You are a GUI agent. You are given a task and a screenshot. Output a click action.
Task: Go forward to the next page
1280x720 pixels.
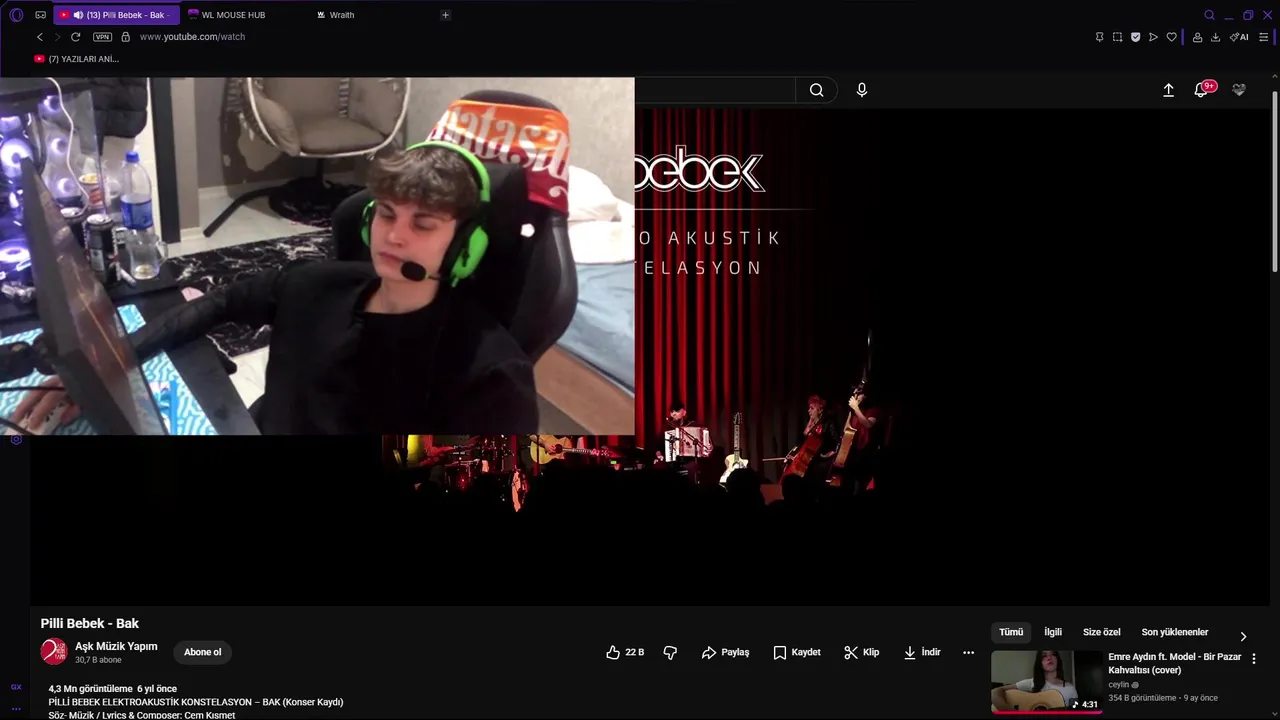click(x=57, y=37)
